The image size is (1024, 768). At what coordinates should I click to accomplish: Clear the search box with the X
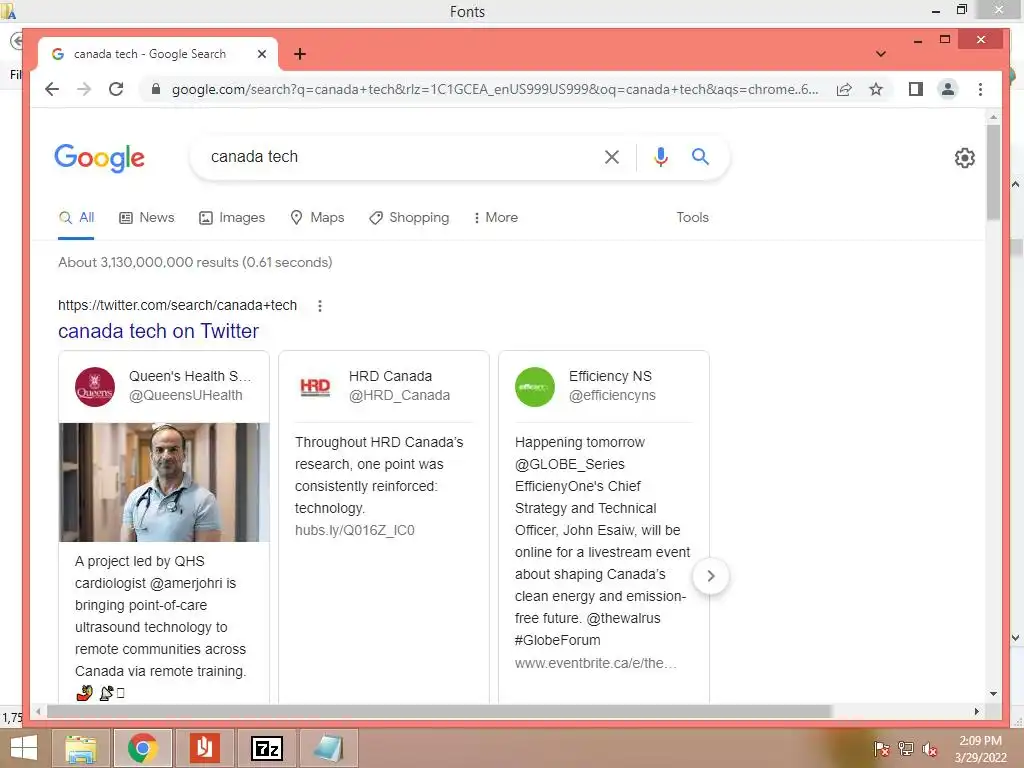point(612,157)
